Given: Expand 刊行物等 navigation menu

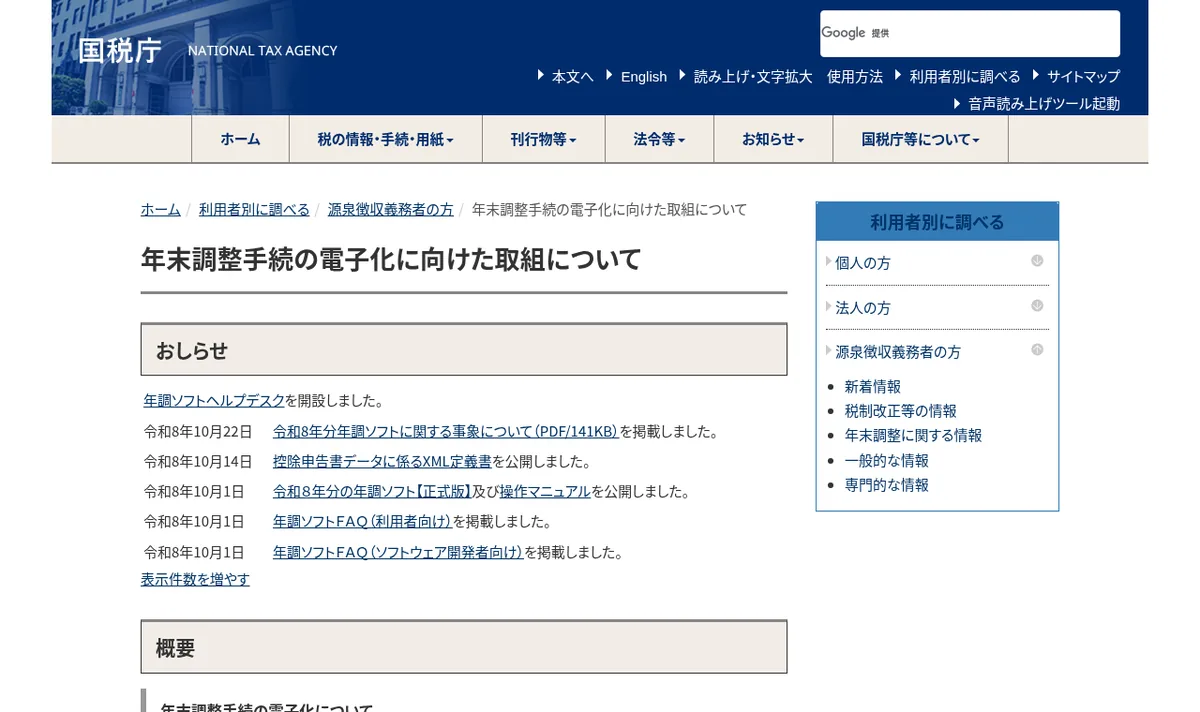Looking at the screenshot, I should [x=543, y=139].
